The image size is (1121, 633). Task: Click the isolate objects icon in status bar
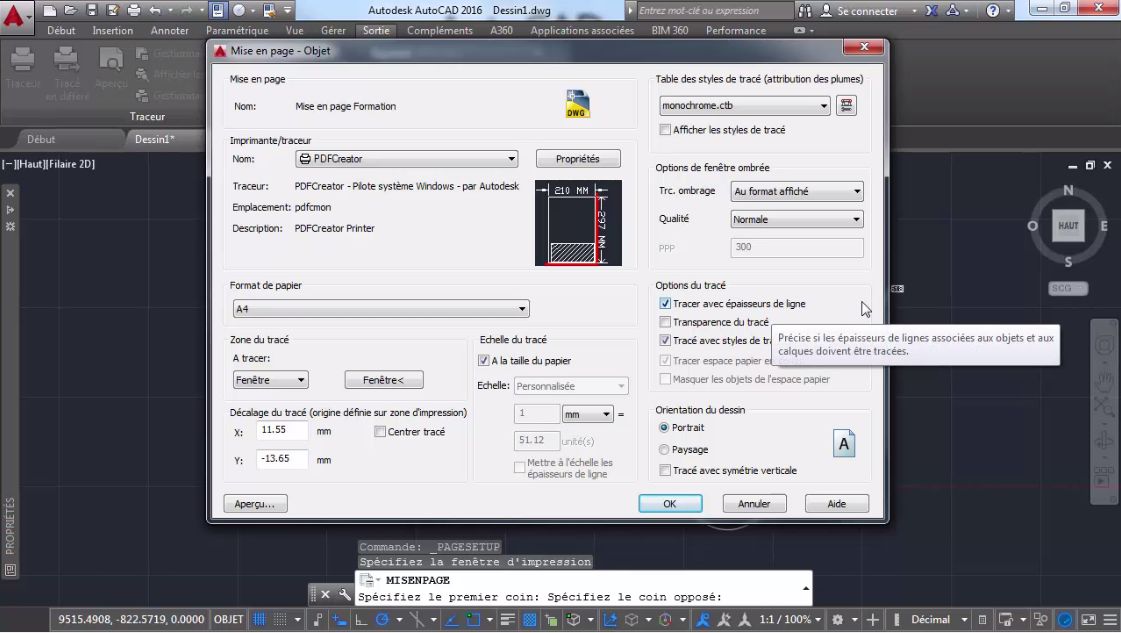[1038, 619]
